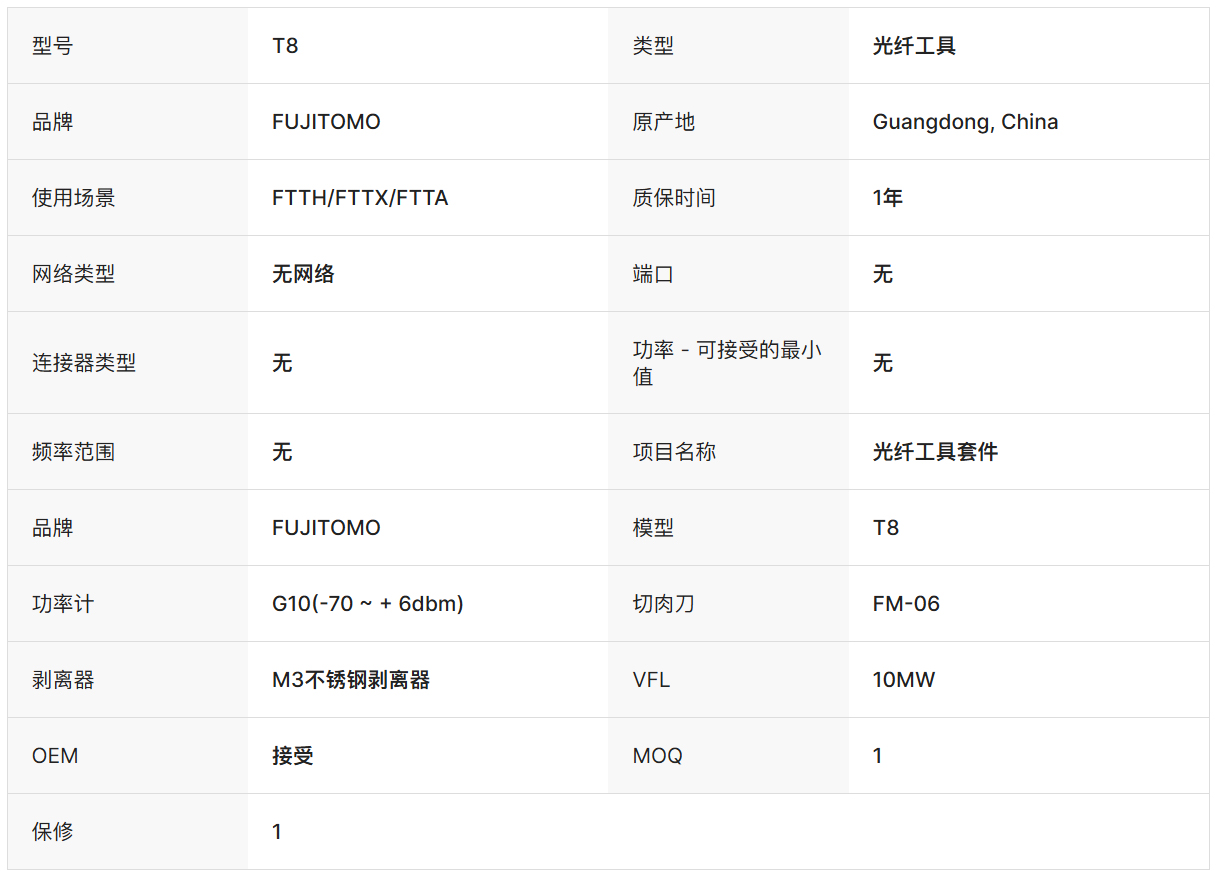Viewport: 1216px width, 876px height.
Task: Select the FM-06 value
Action: (906, 604)
